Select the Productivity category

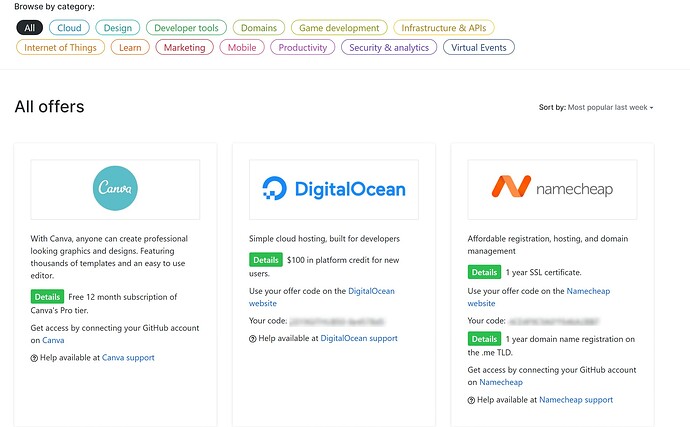click(303, 48)
